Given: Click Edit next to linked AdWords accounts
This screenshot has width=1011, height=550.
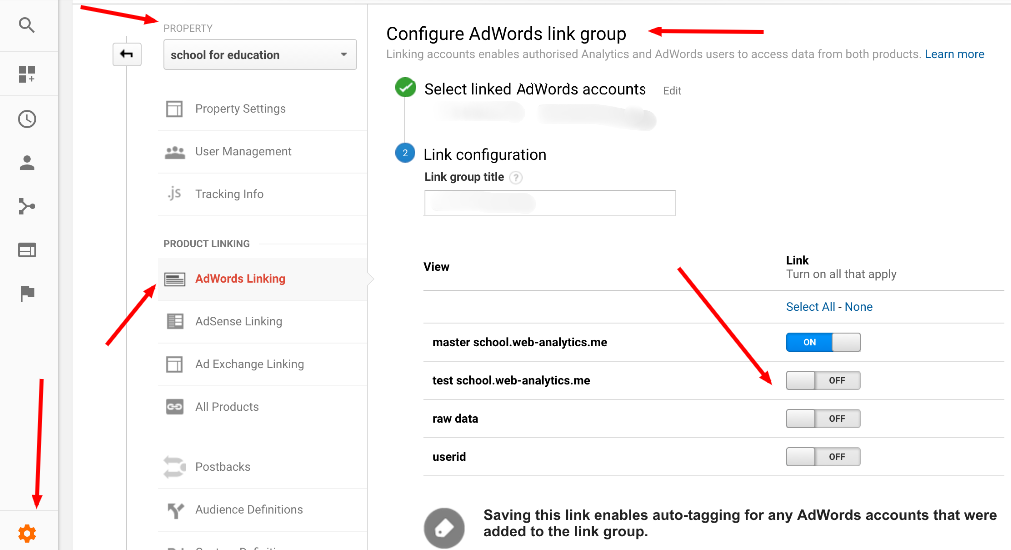Looking at the screenshot, I should pyautogui.click(x=672, y=91).
